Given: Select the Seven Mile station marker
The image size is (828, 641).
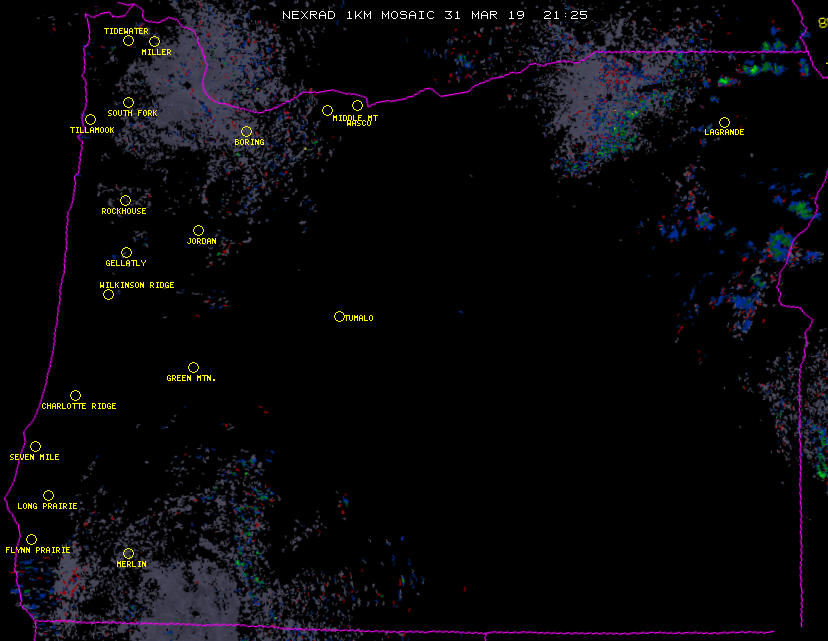Looking at the screenshot, I should click(35, 446).
